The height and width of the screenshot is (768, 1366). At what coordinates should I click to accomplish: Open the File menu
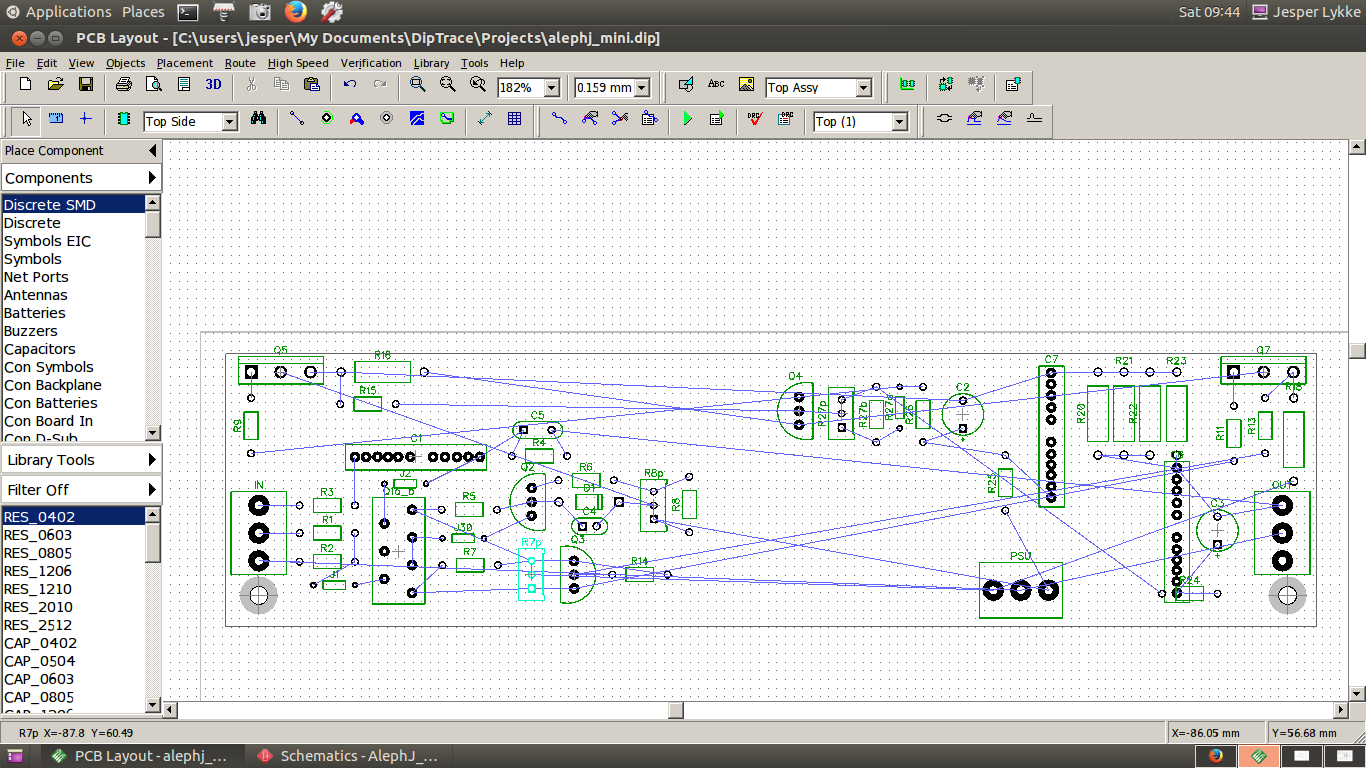coord(15,63)
